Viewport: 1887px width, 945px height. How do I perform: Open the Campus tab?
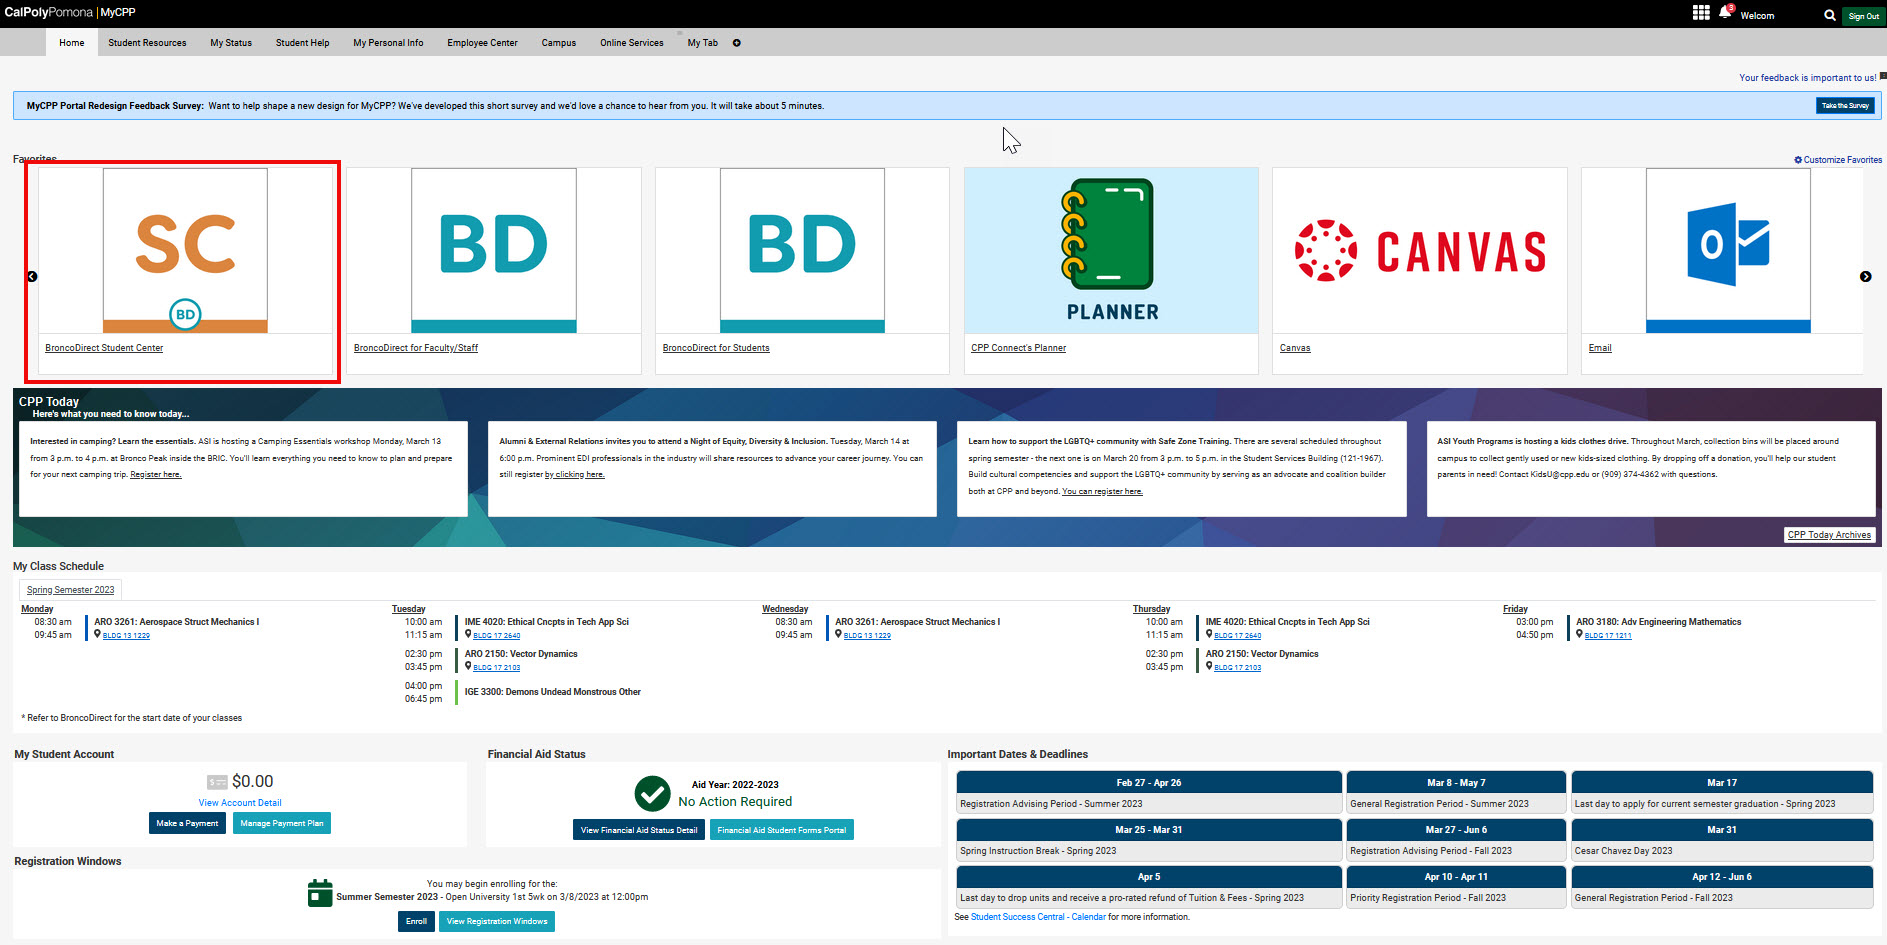click(x=559, y=43)
